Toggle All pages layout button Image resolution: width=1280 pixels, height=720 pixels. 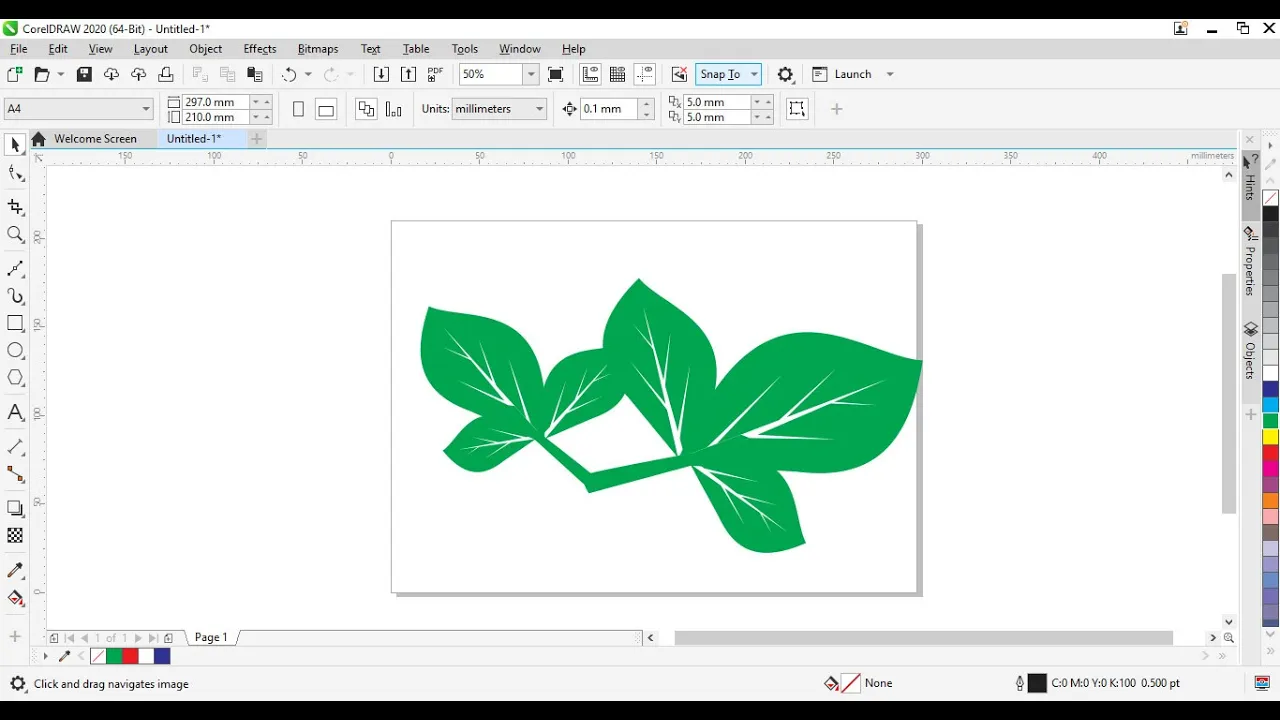366,109
